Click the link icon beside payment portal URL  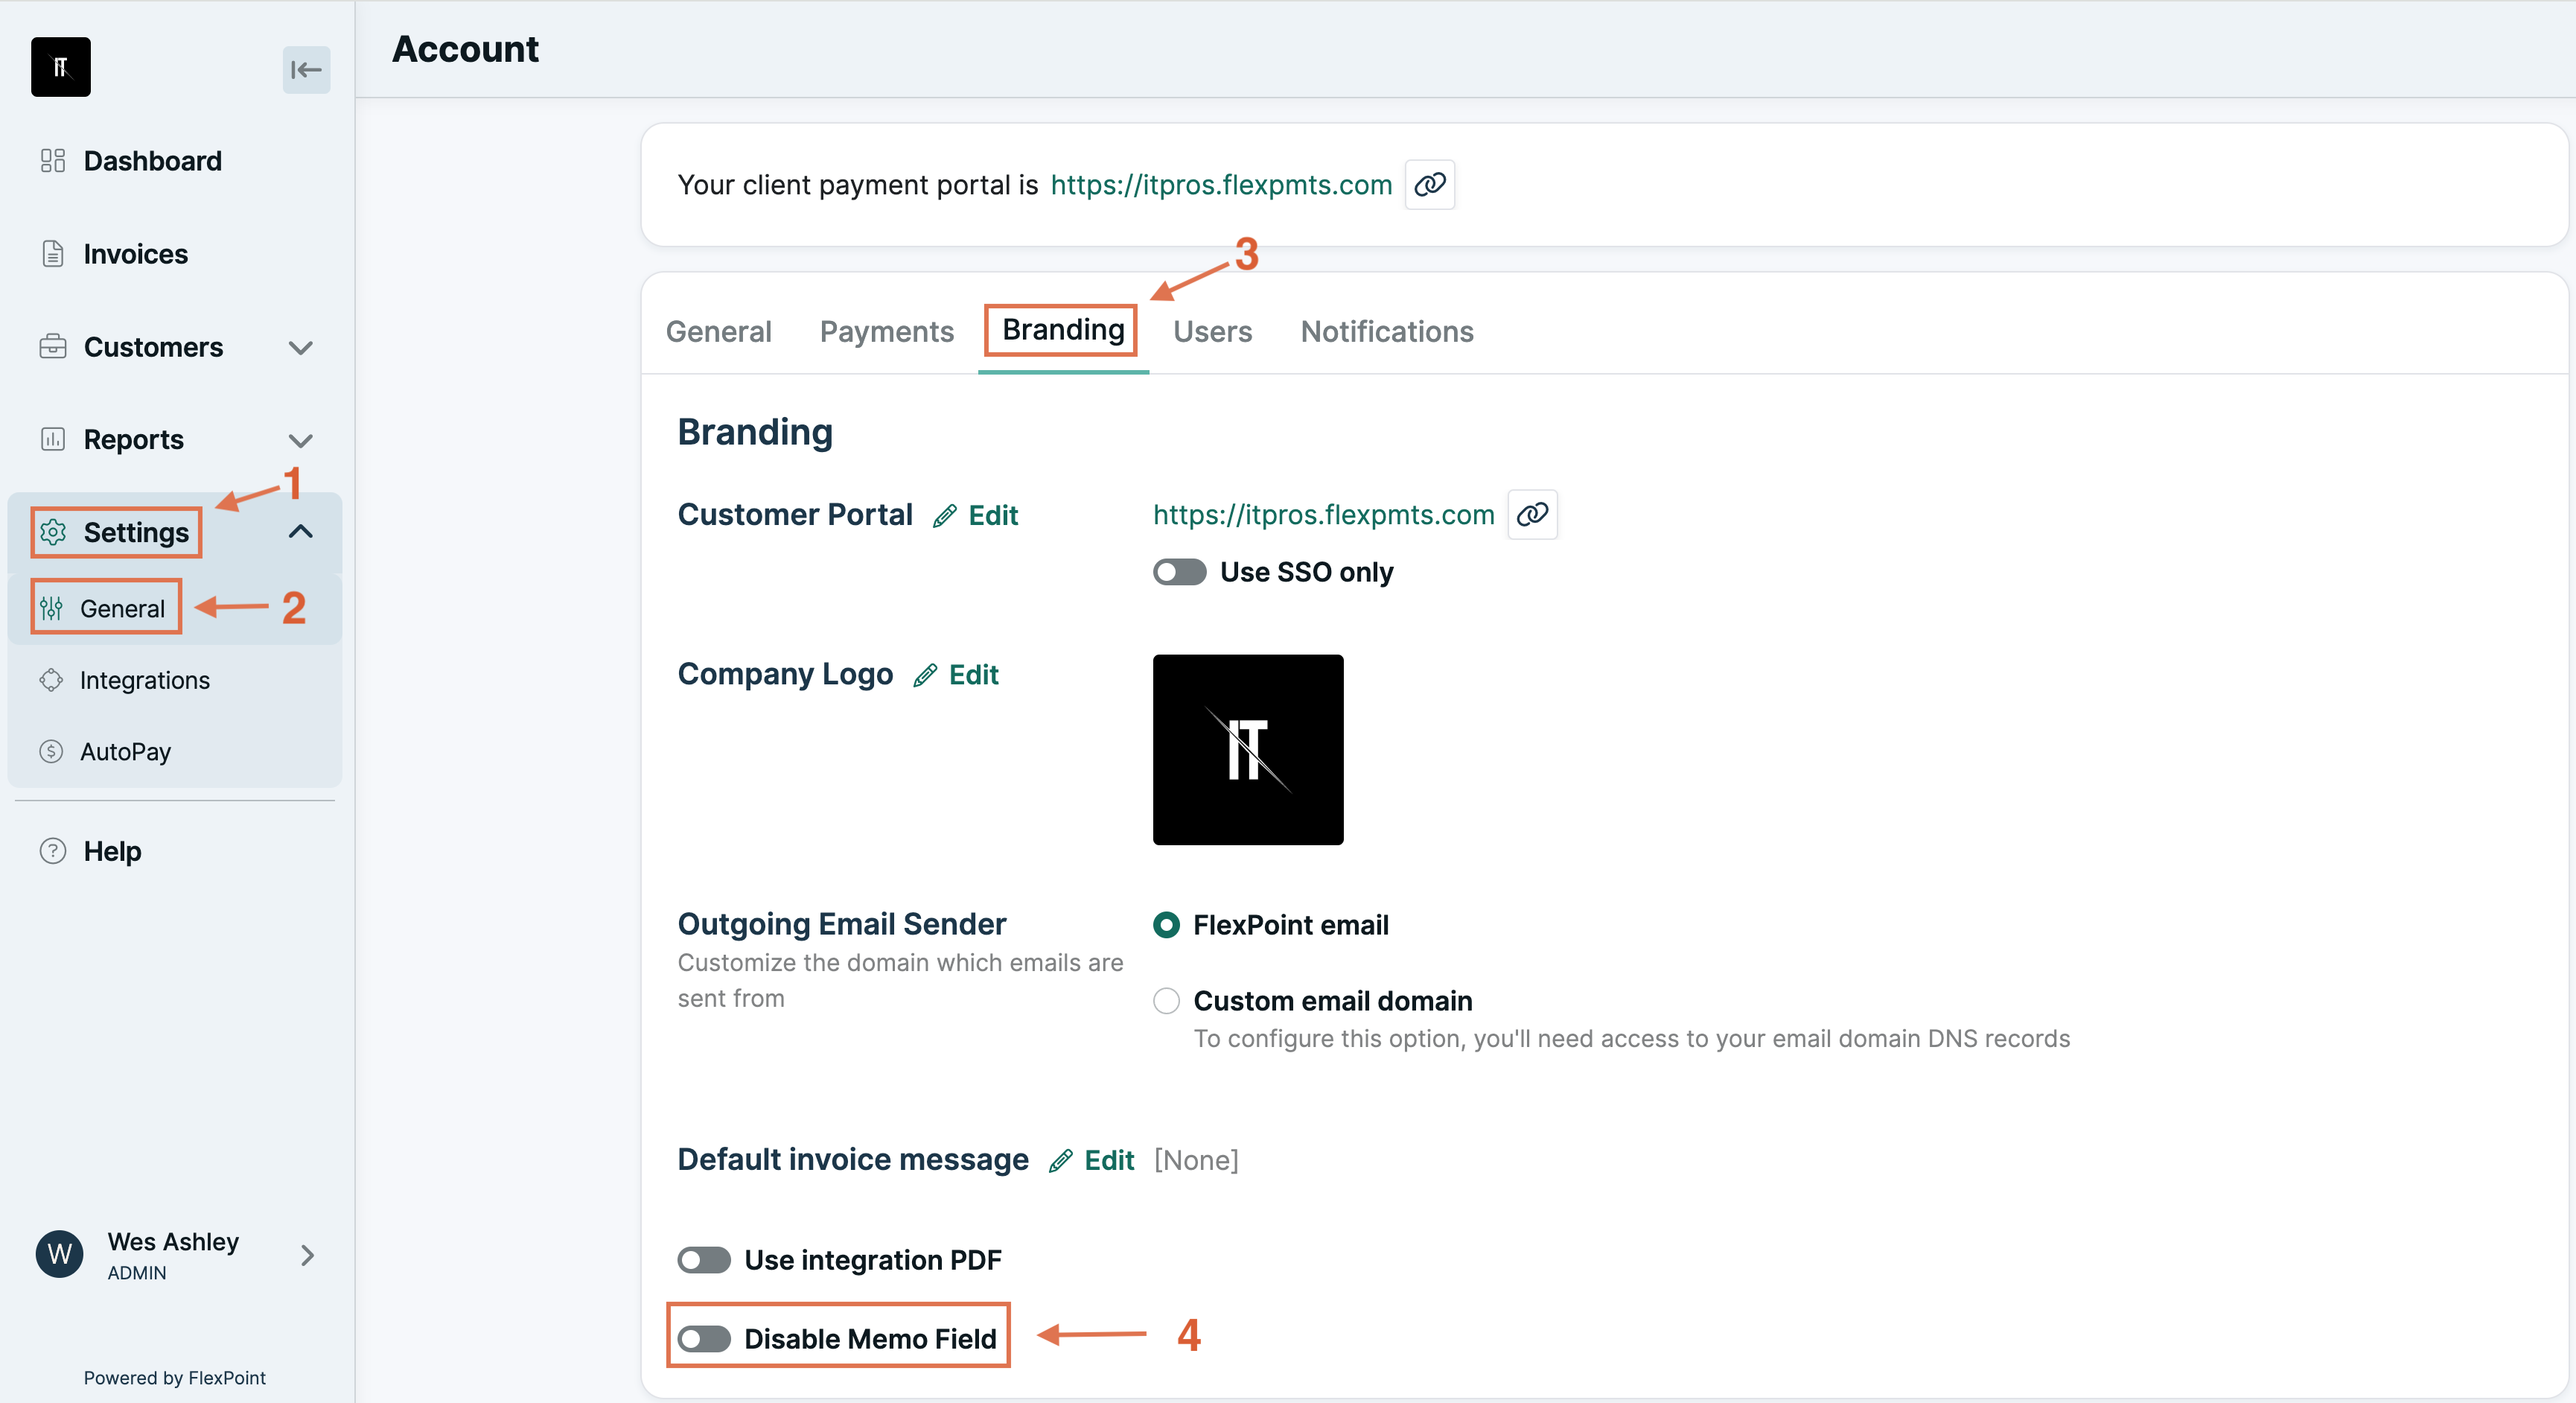pyautogui.click(x=1429, y=185)
